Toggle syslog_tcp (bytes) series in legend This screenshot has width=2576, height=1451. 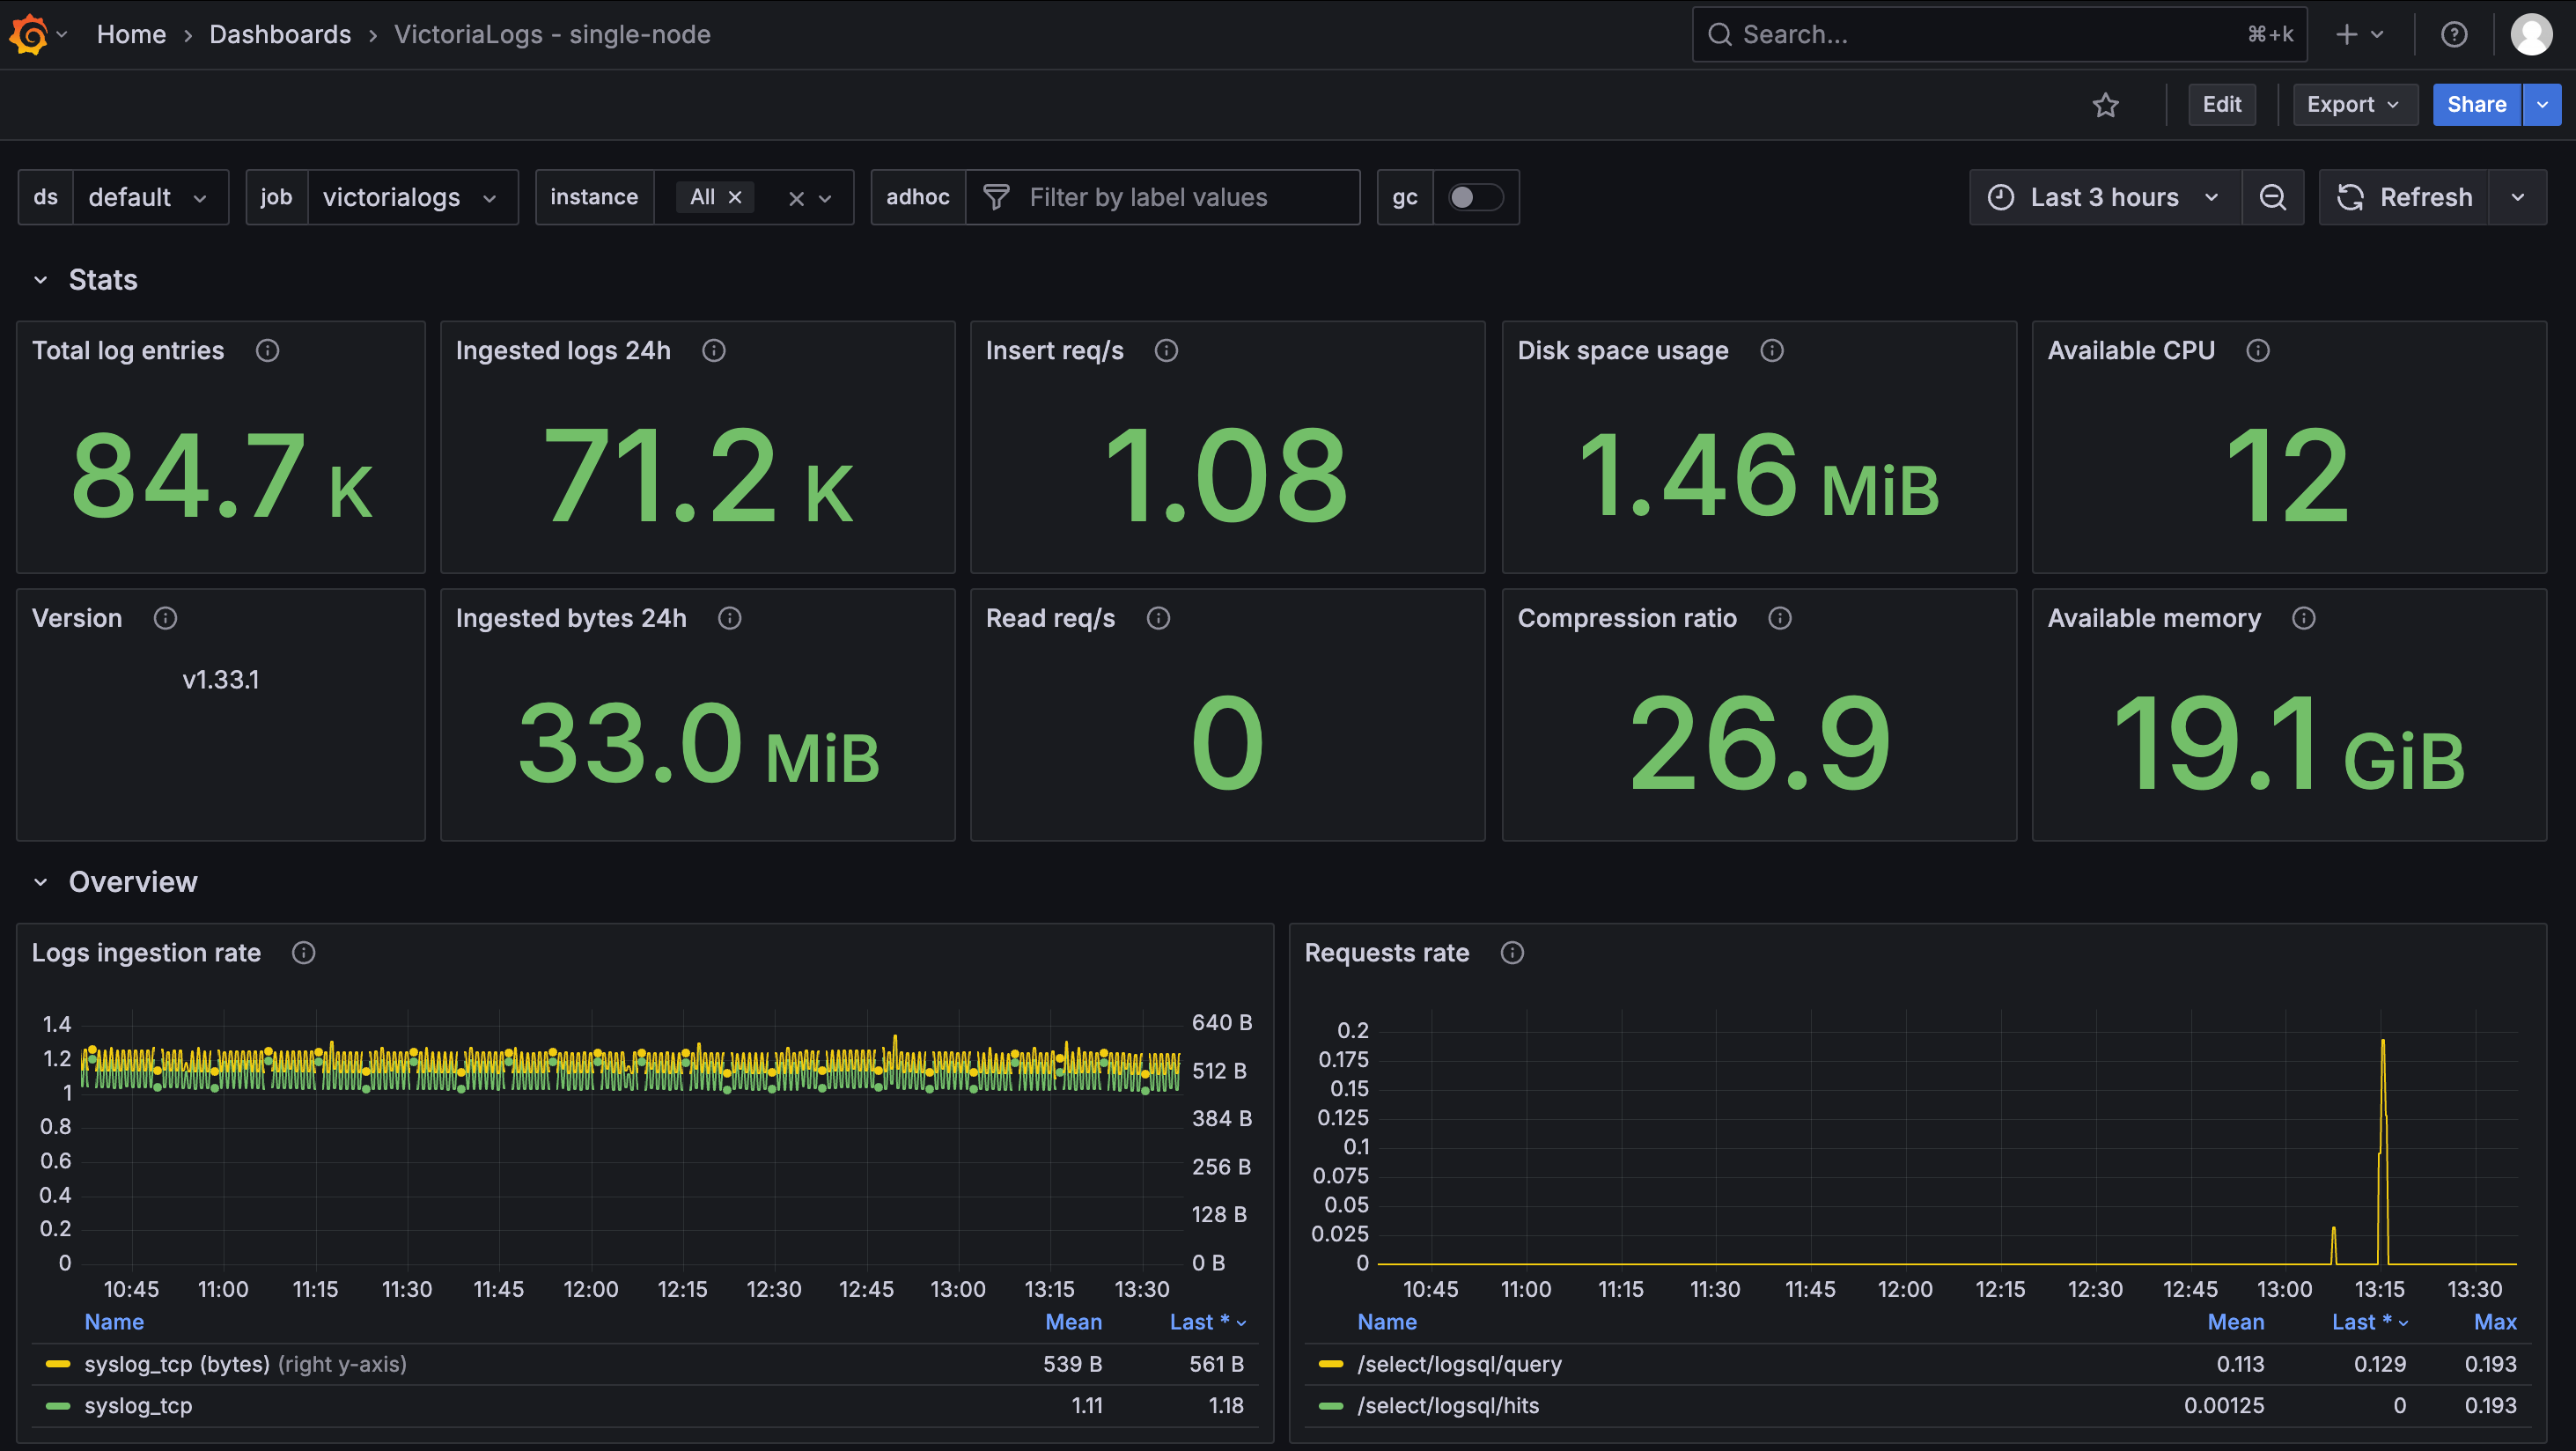[x=176, y=1364]
